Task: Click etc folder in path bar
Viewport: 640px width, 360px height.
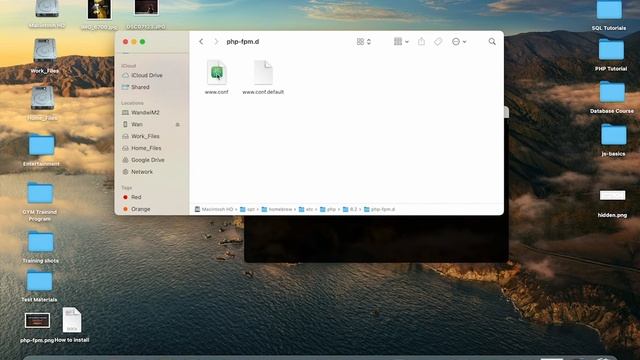Action: click(306, 209)
